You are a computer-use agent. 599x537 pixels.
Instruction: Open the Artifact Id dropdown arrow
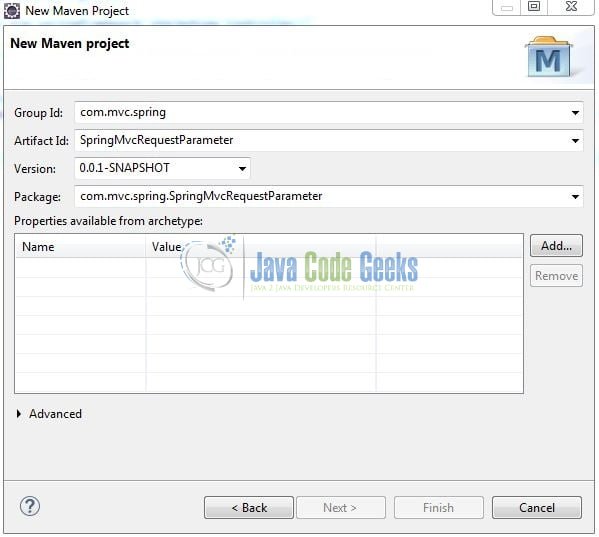point(575,141)
